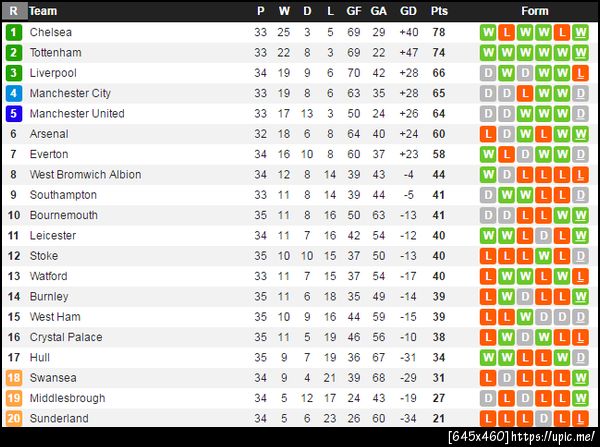Image resolution: width=600 pixels, height=447 pixels.
Task: Click the Form column header
Action: 535,11
